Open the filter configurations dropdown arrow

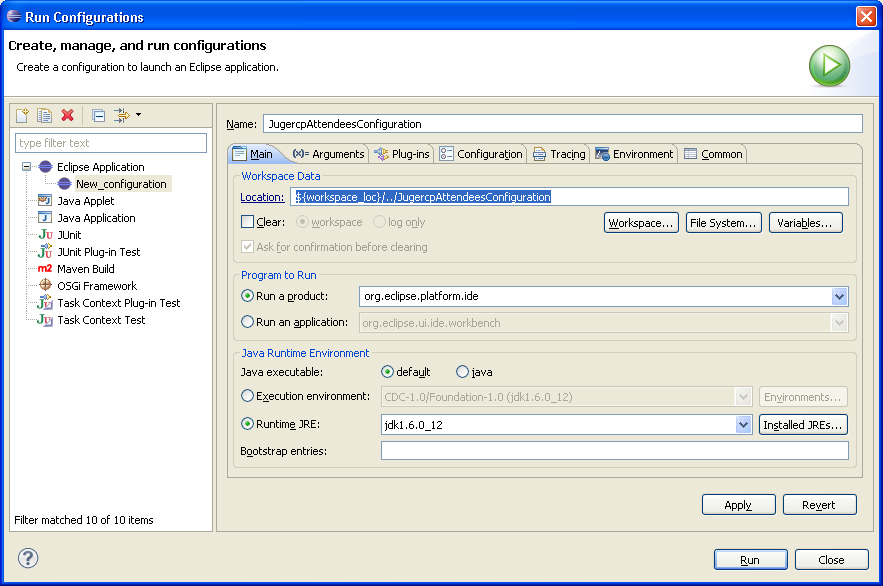pos(138,115)
